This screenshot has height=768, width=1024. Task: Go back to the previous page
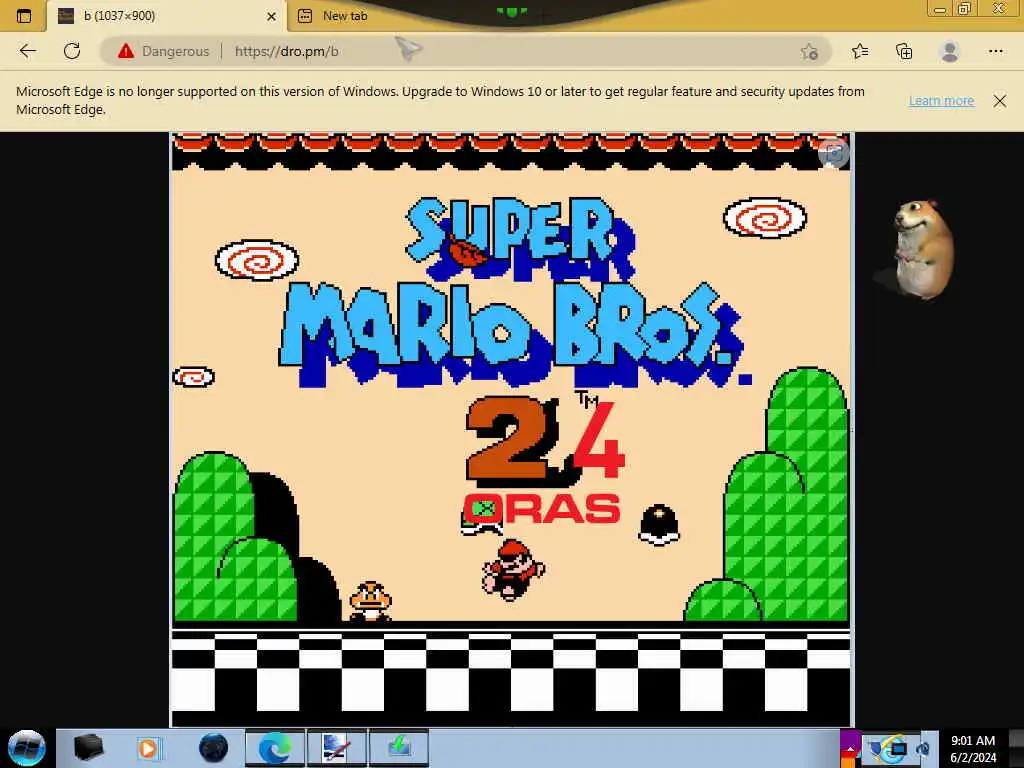tap(27, 51)
